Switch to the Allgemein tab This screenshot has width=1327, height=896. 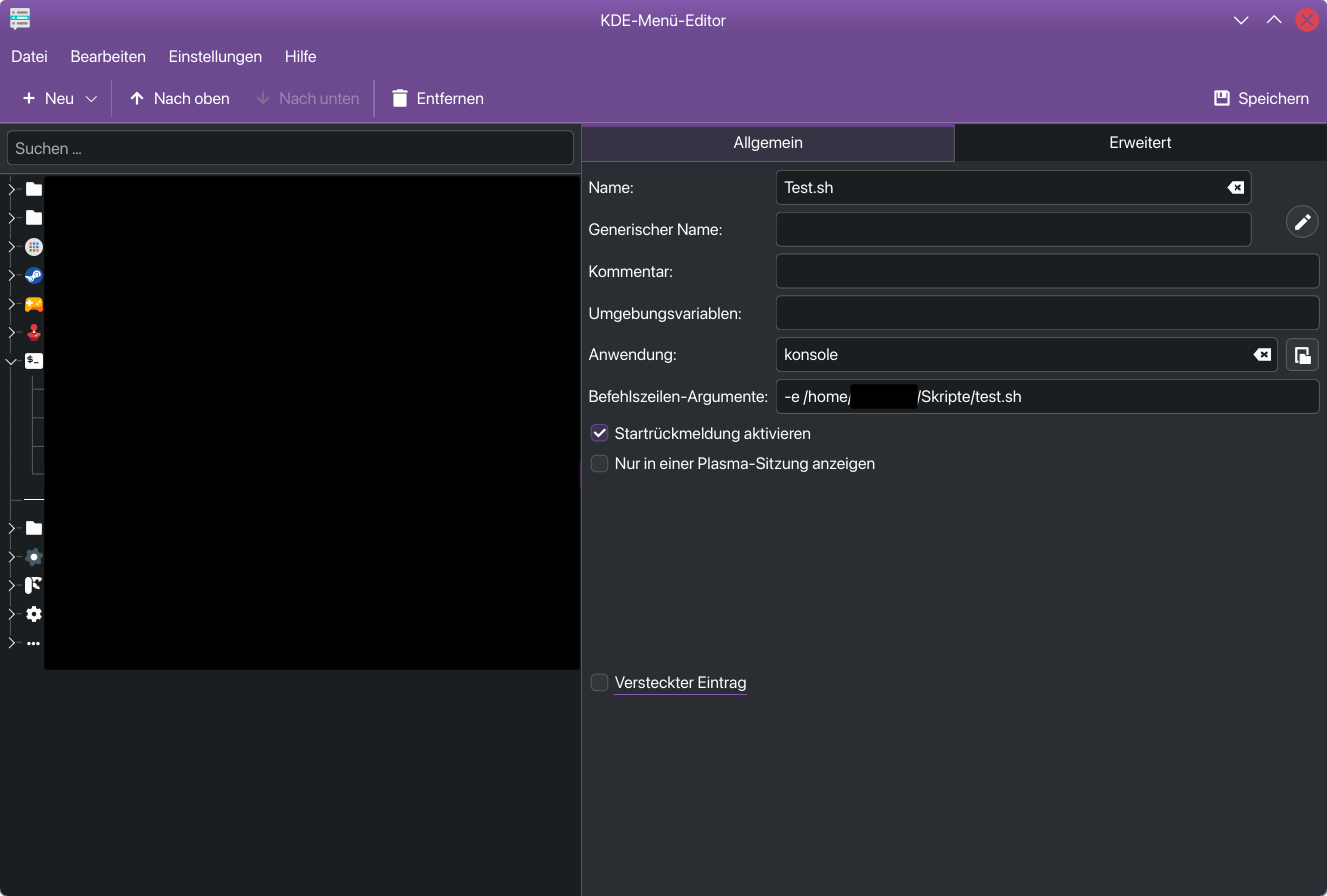click(x=768, y=142)
